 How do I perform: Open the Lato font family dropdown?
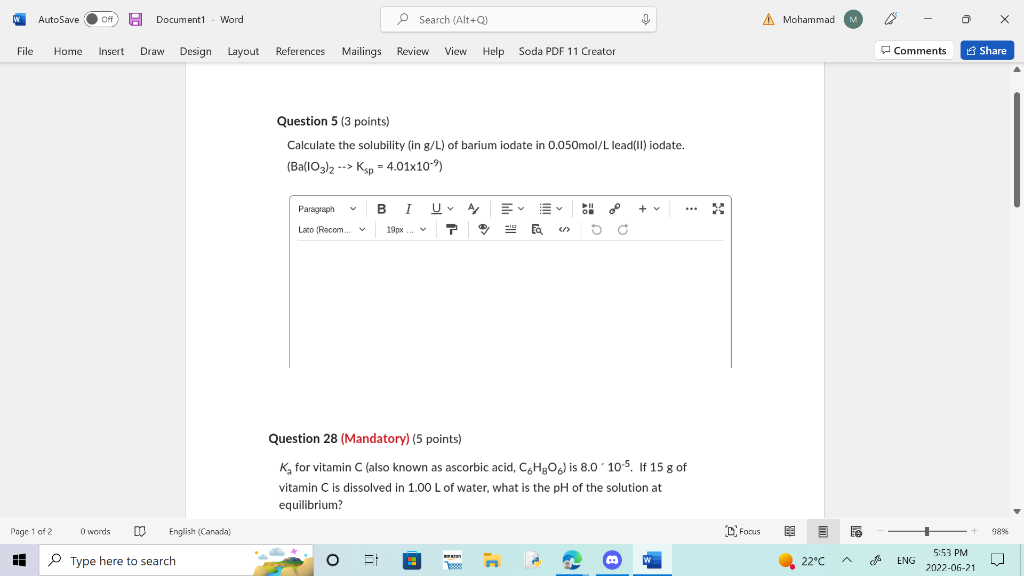point(332,230)
